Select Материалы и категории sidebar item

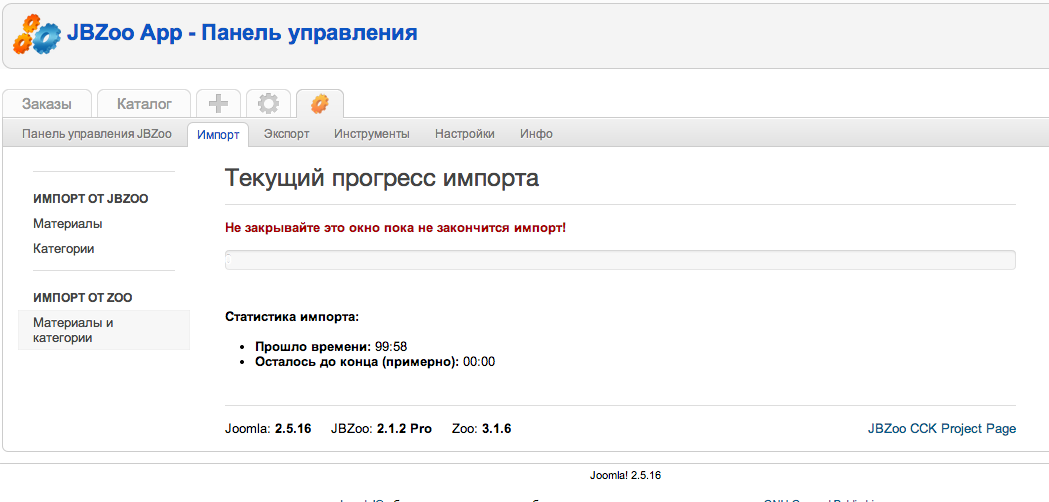[73, 330]
